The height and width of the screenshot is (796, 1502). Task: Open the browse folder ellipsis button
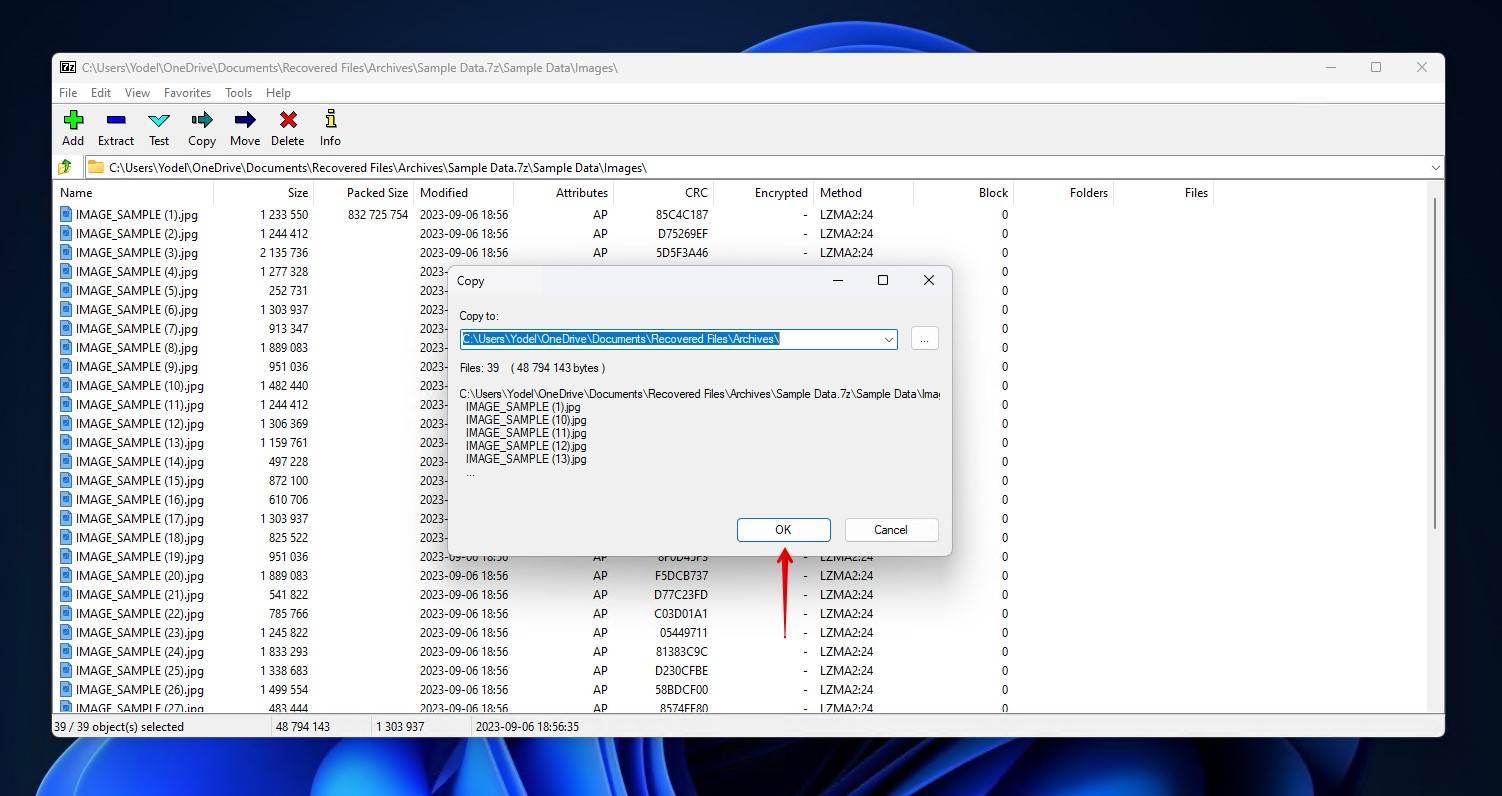924,339
